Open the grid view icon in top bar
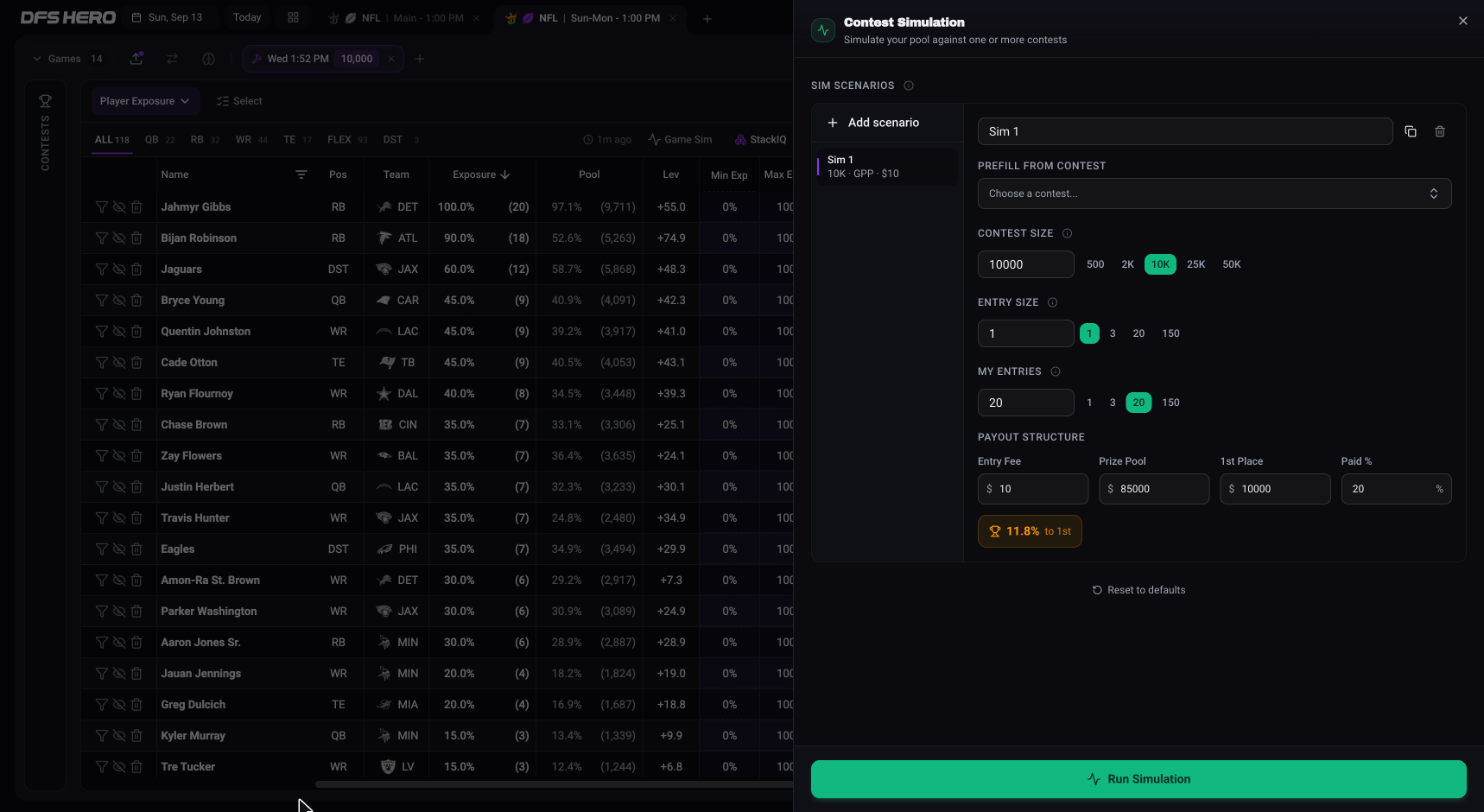The image size is (1484, 812). [x=293, y=18]
